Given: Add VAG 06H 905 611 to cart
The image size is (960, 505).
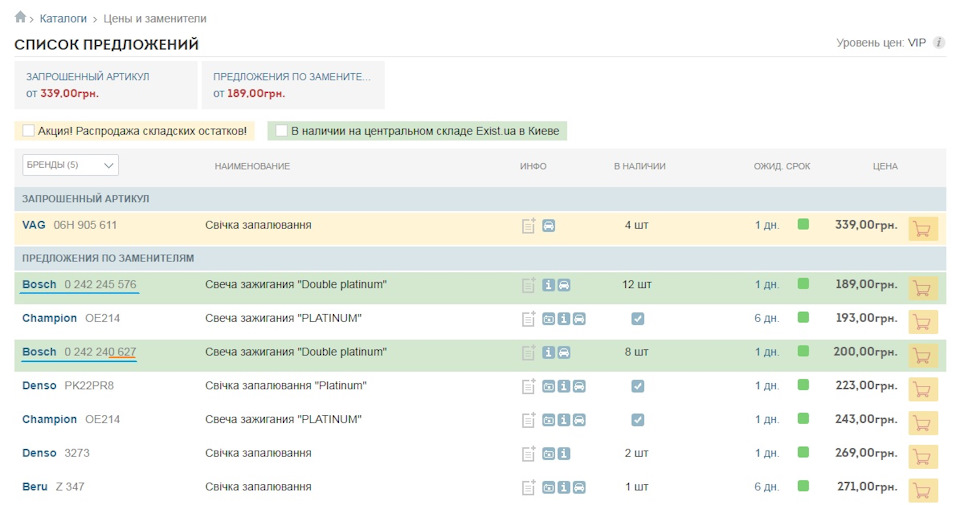Looking at the screenshot, I should [923, 230].
